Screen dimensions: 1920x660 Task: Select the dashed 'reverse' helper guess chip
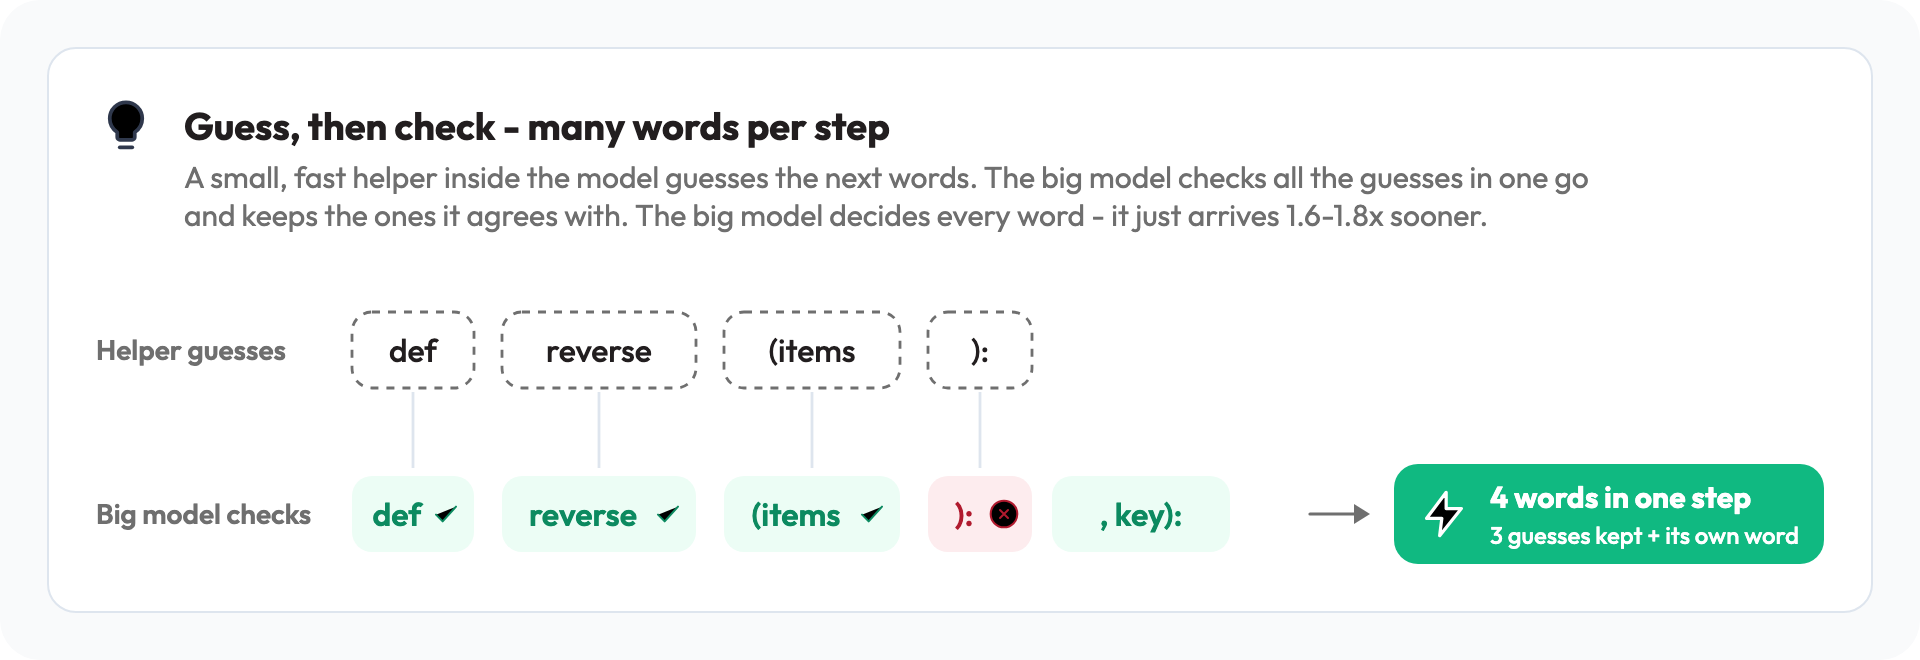(599, 350)
